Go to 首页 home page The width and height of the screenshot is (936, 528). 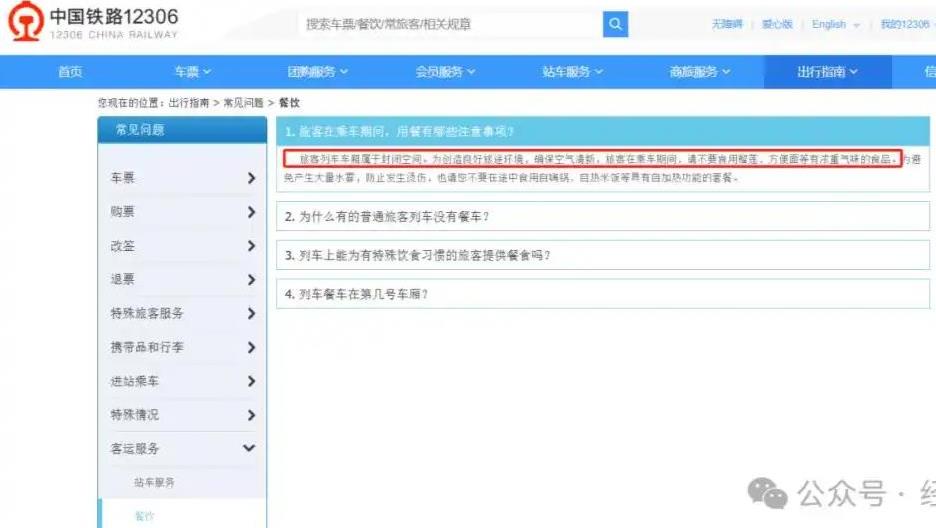click(70, 72)
